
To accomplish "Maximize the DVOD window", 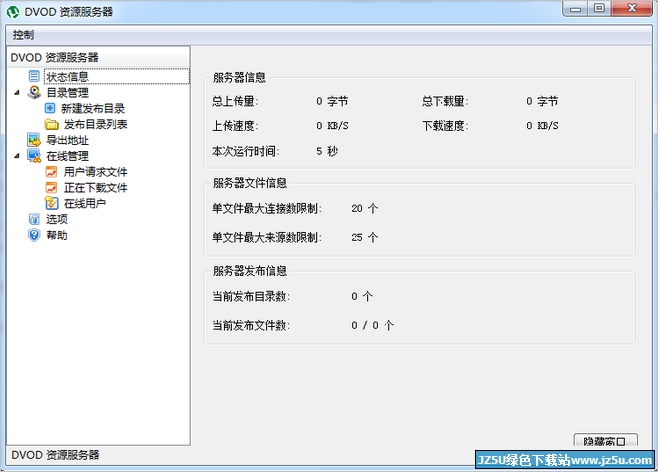I will (599, 8).
